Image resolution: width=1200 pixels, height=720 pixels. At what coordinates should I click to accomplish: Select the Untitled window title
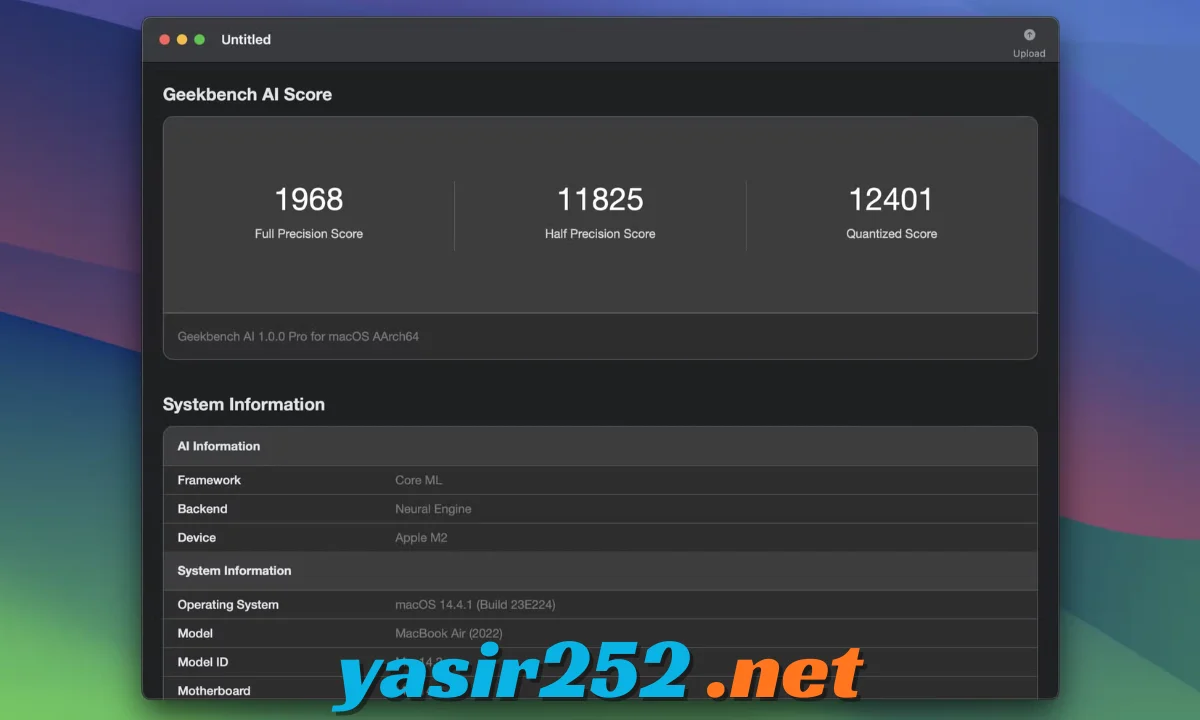click(246, 40)
